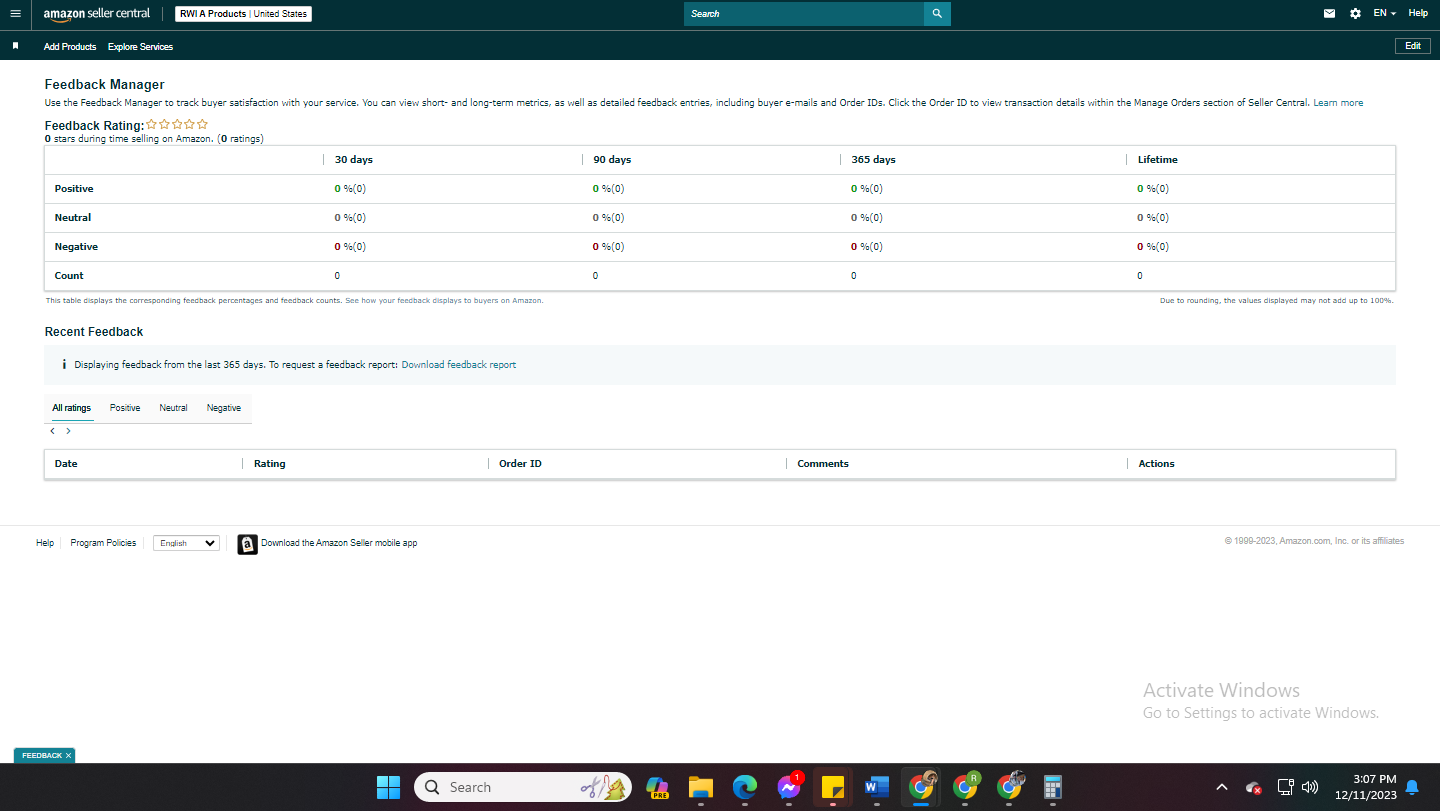Switch to the Neutral feedback tab

click(x=173, y=408)
